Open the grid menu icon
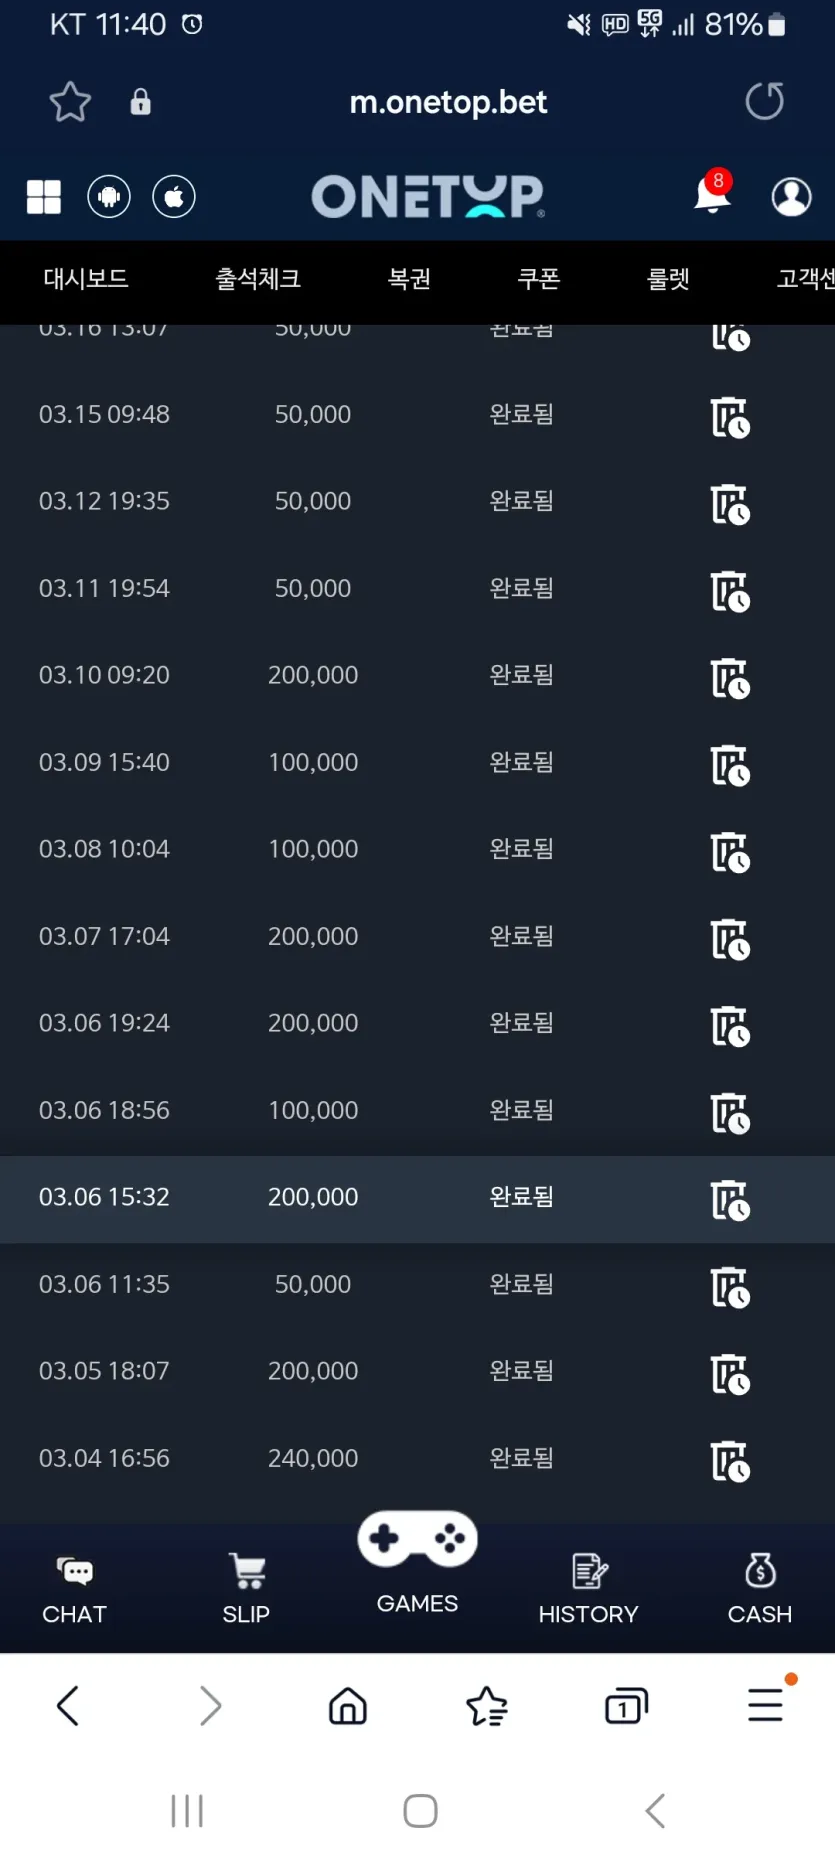The image size is (835, 1862). click(44, 197)
